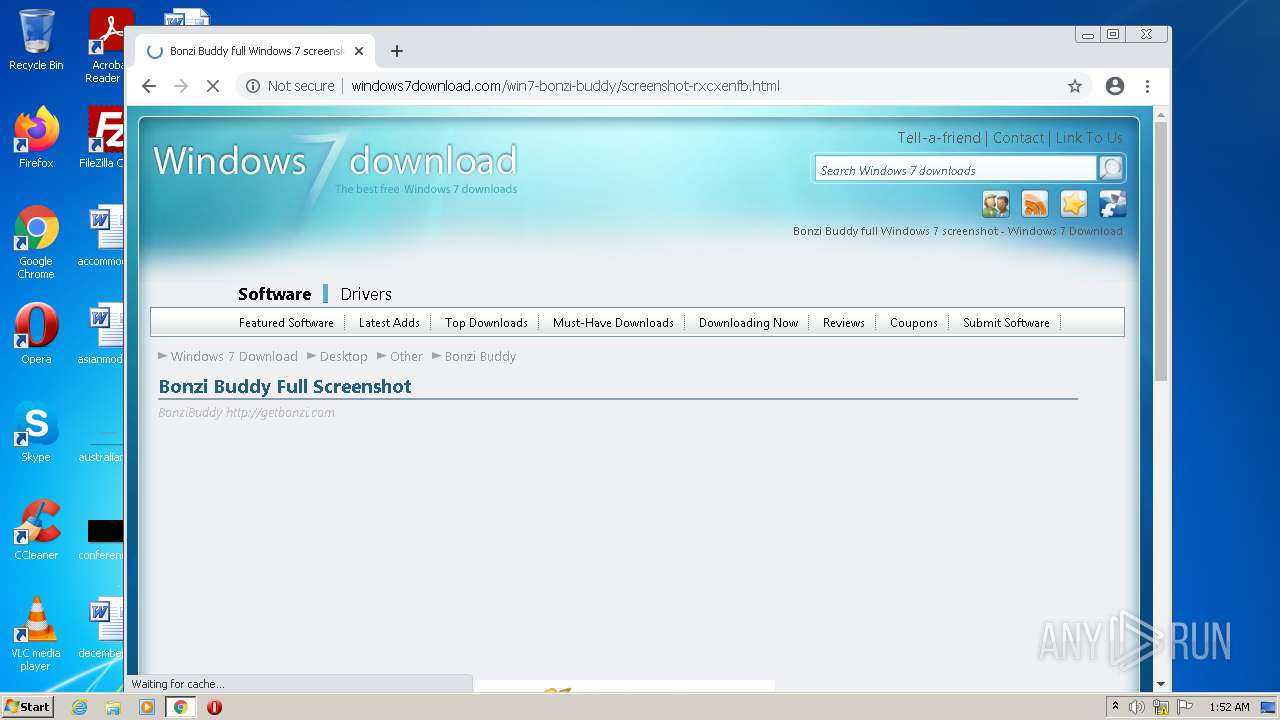1280x720 pixels.
Task: Click the Contact link
Action: (1018, 138)
